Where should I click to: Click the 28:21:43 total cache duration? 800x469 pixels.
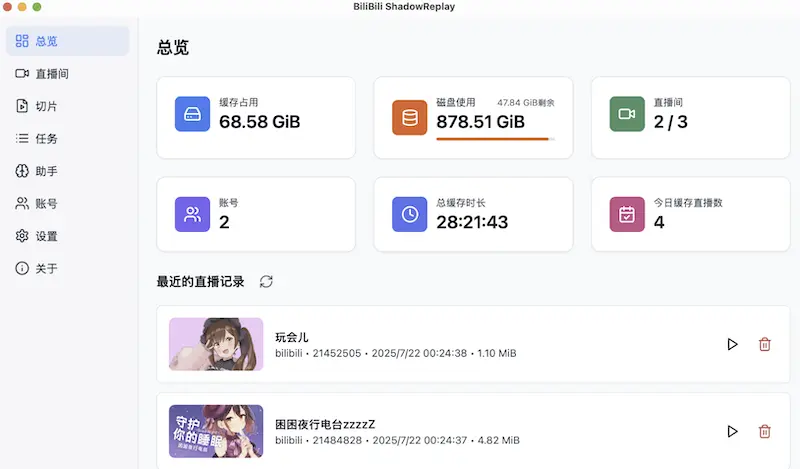[x=472, y=222]
